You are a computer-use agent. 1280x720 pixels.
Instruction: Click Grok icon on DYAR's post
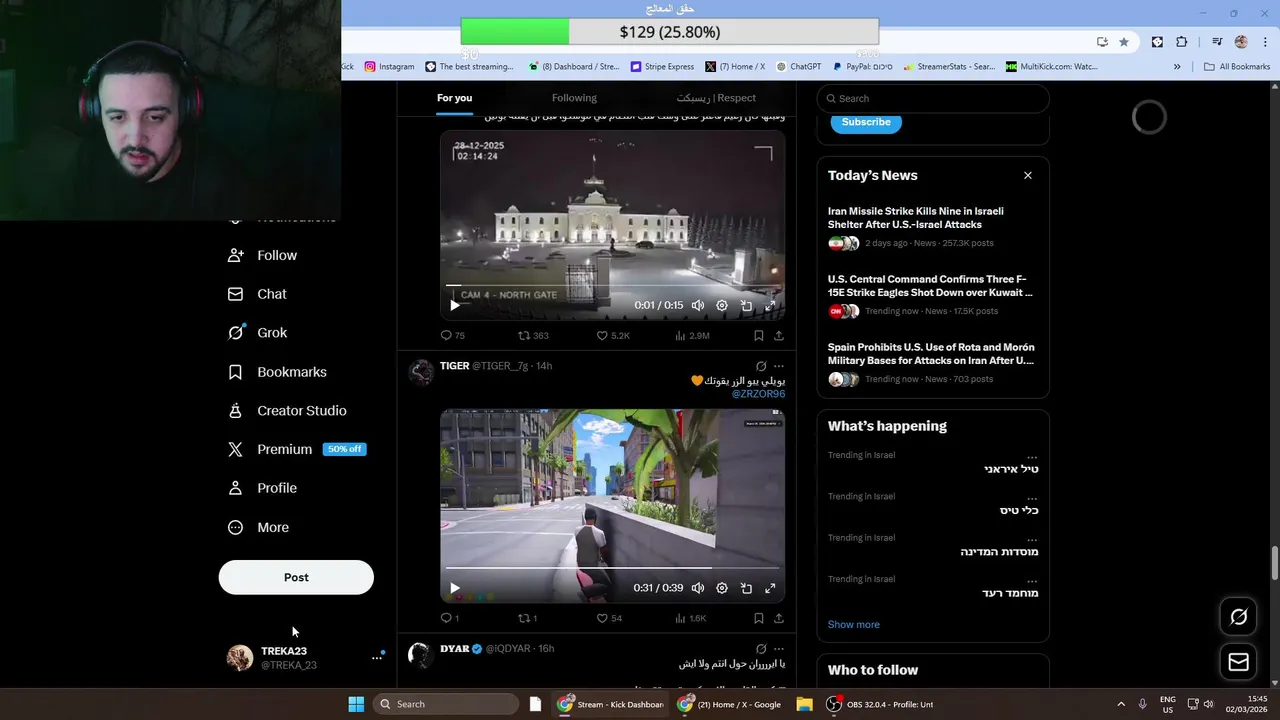coord(761,649)
